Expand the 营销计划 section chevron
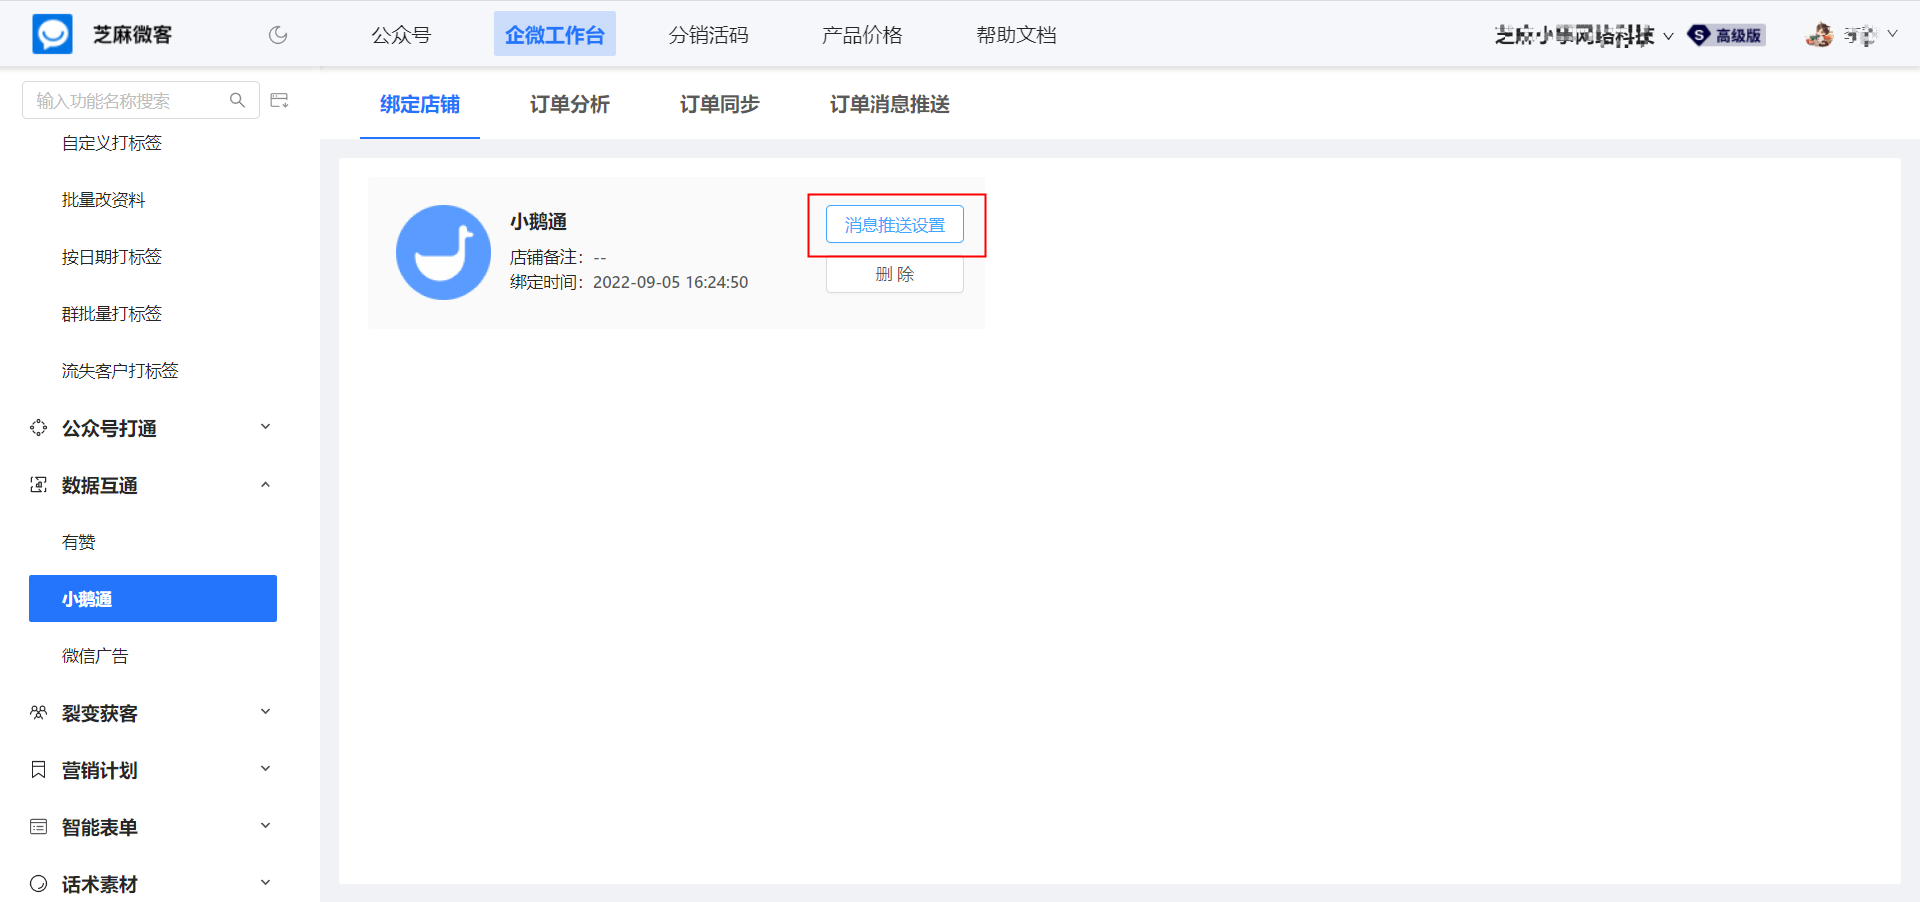The image size is (1920, 902). (x=266, y=769)
